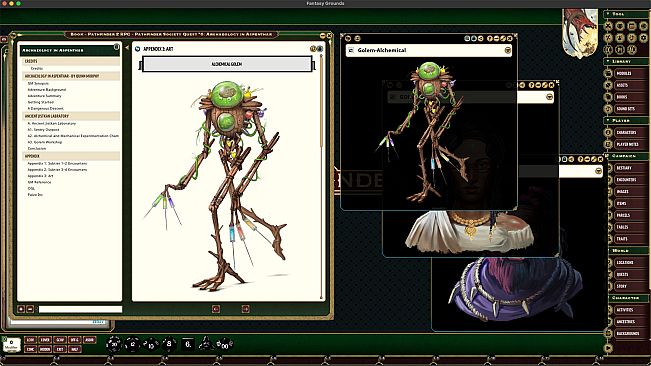Roll the d8 die
This screenshot has height=366, width=651.
click(169, 344)
